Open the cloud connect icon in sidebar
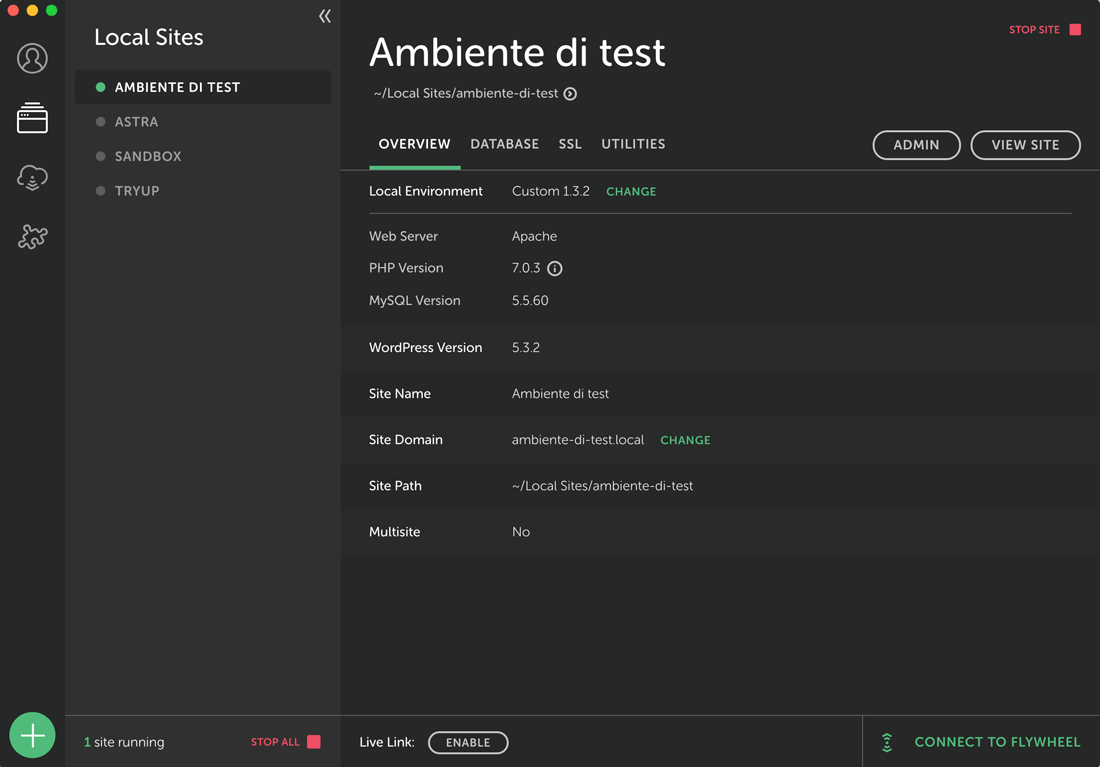This screenshot has height=767, width=1100. pos(32,178)
